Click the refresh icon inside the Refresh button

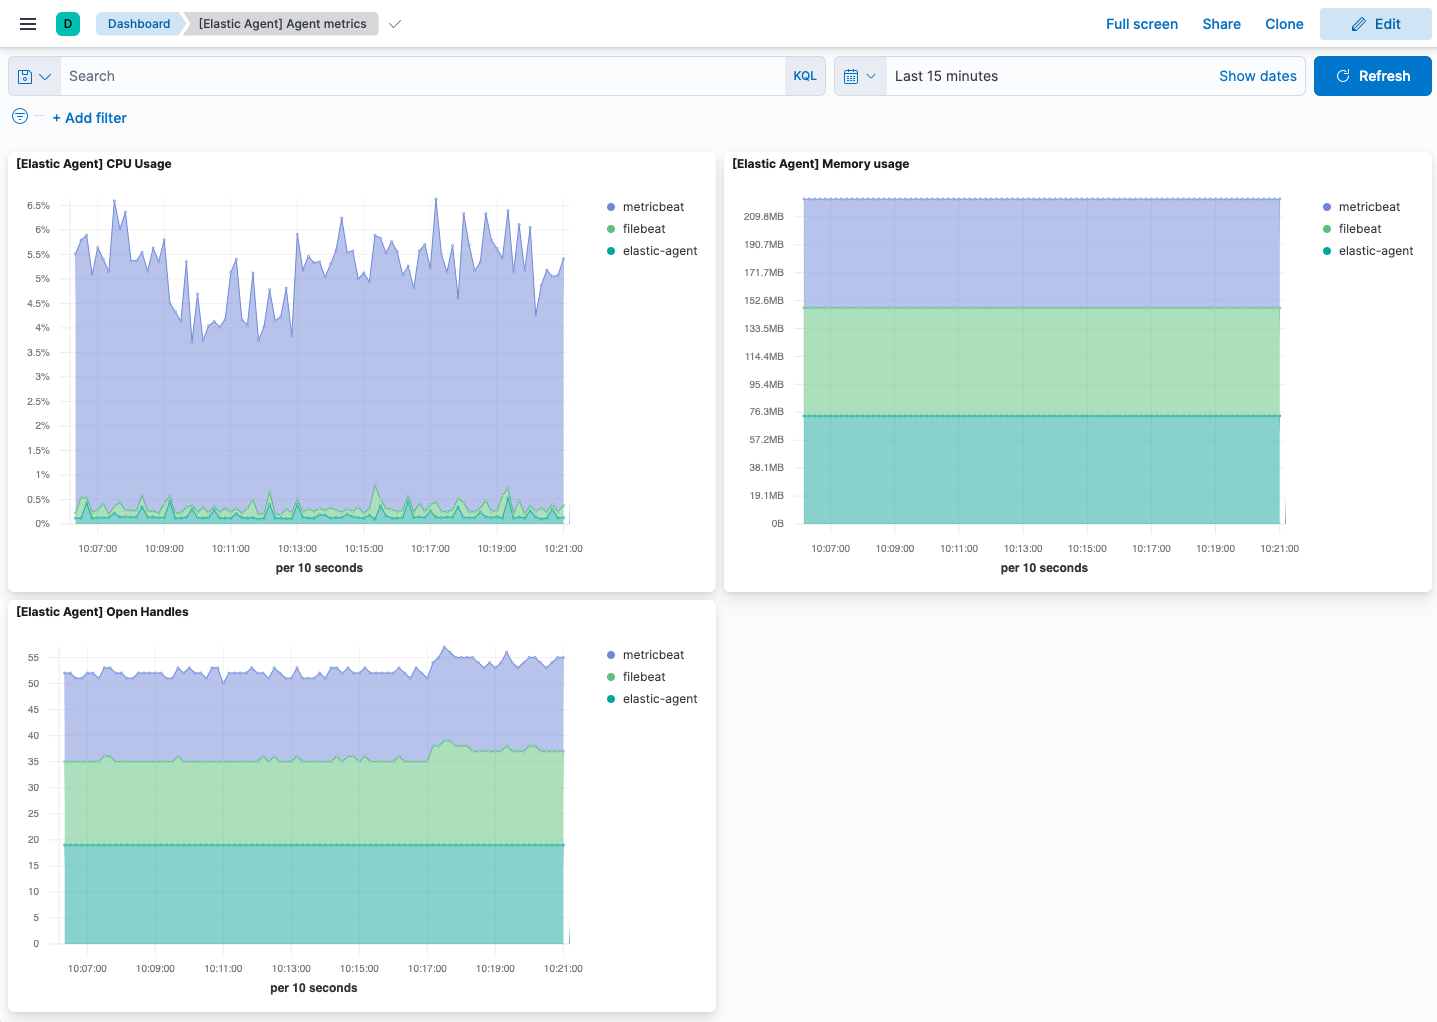(1343, 75)
